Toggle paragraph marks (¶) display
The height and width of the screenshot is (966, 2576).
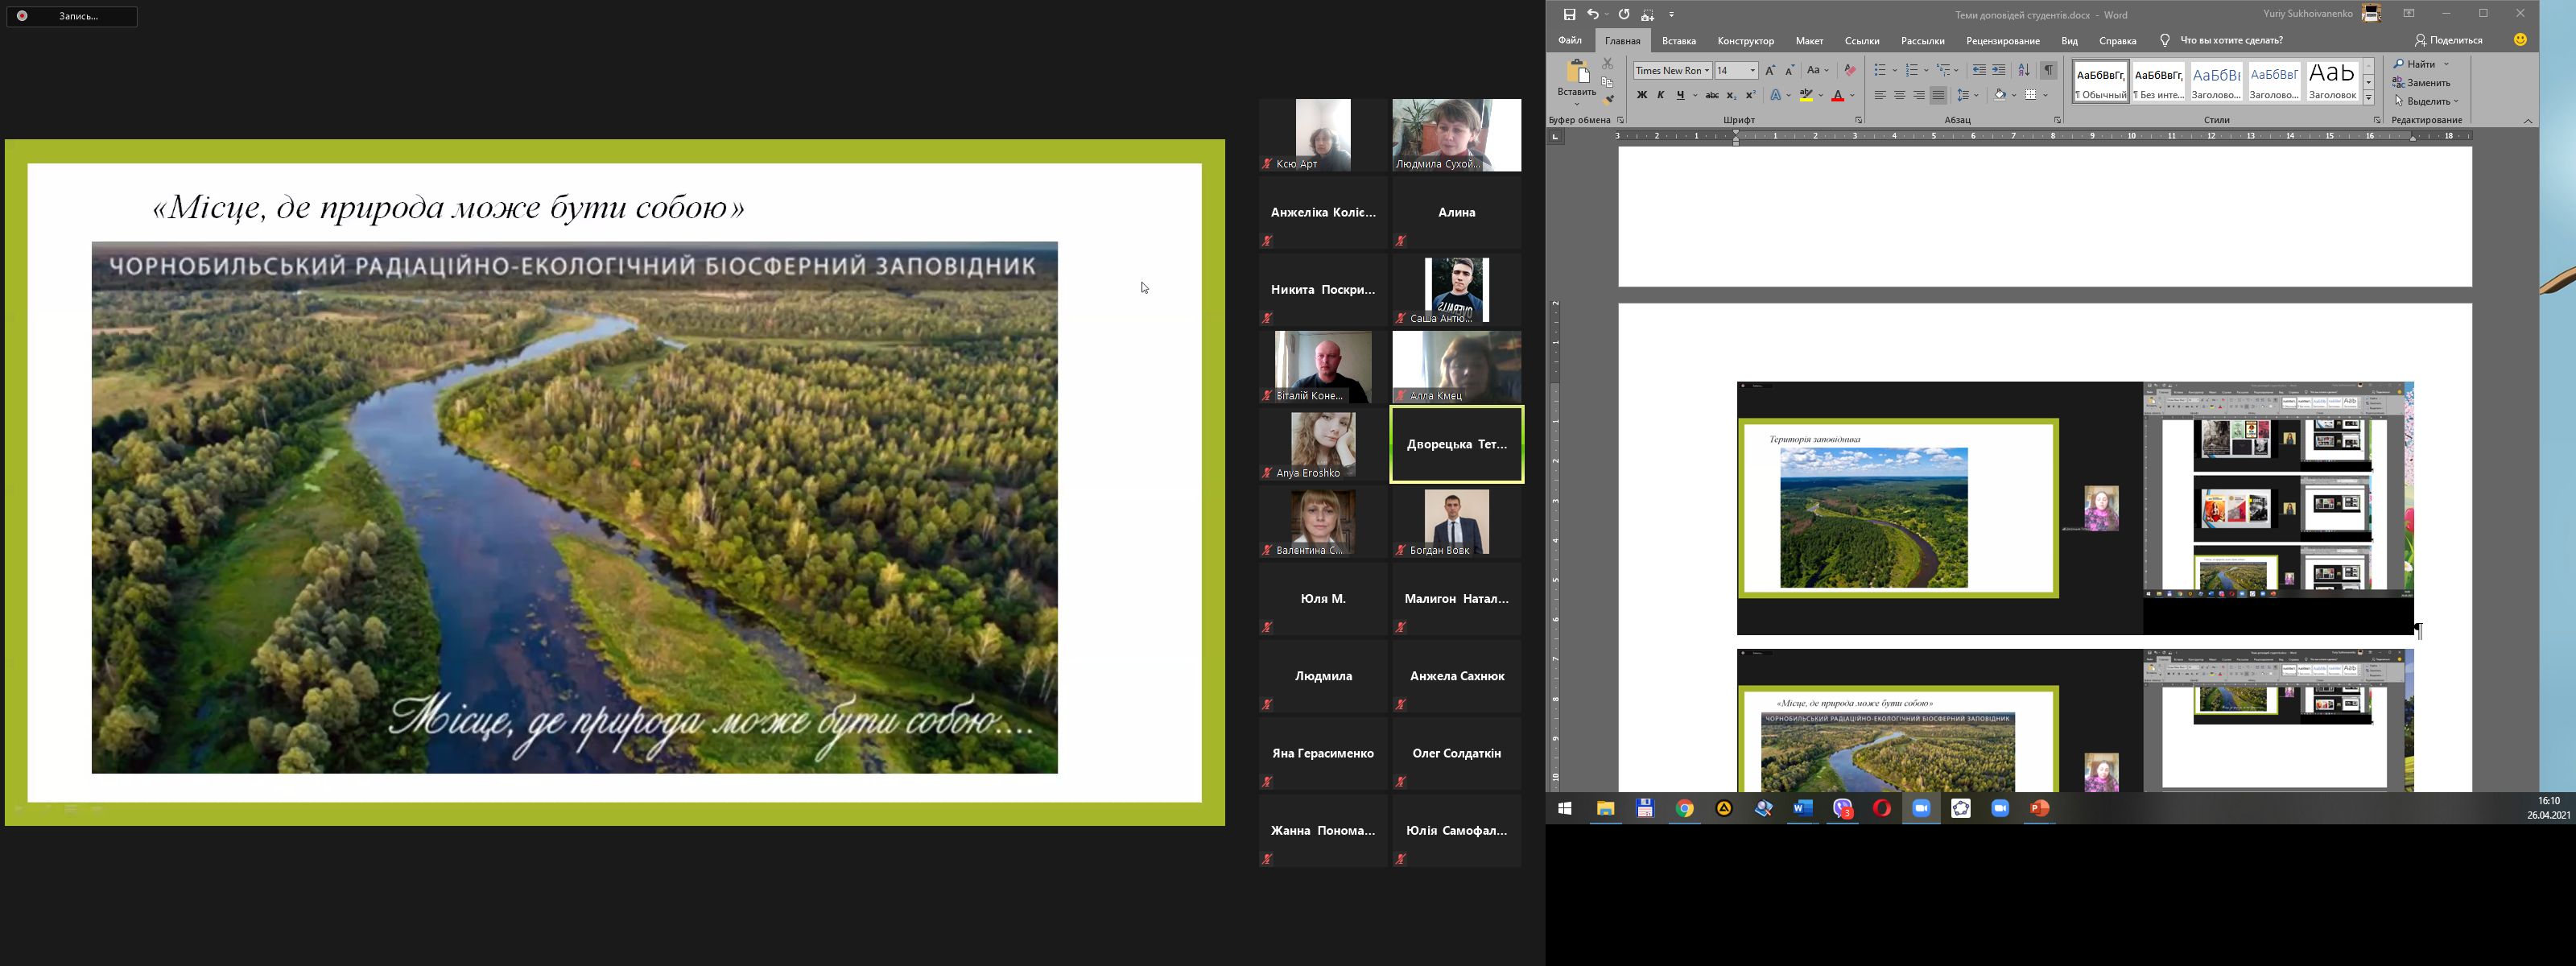pos(2049,70)
